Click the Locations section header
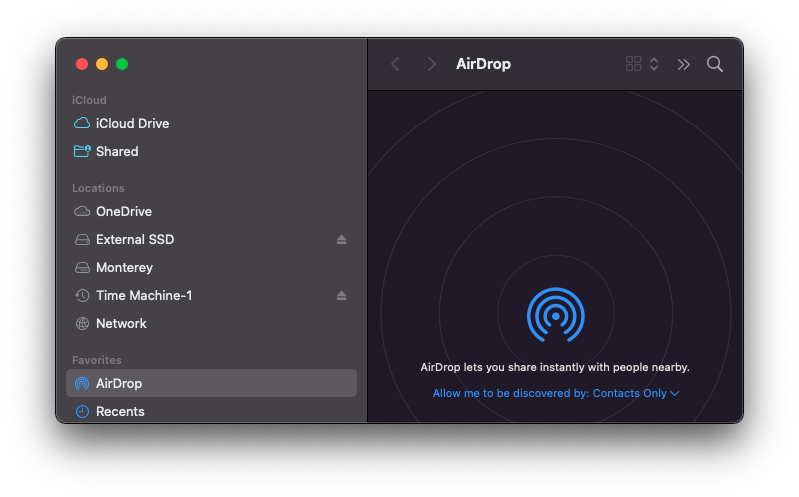Screen dimensions: 799x497 (98, 188)
